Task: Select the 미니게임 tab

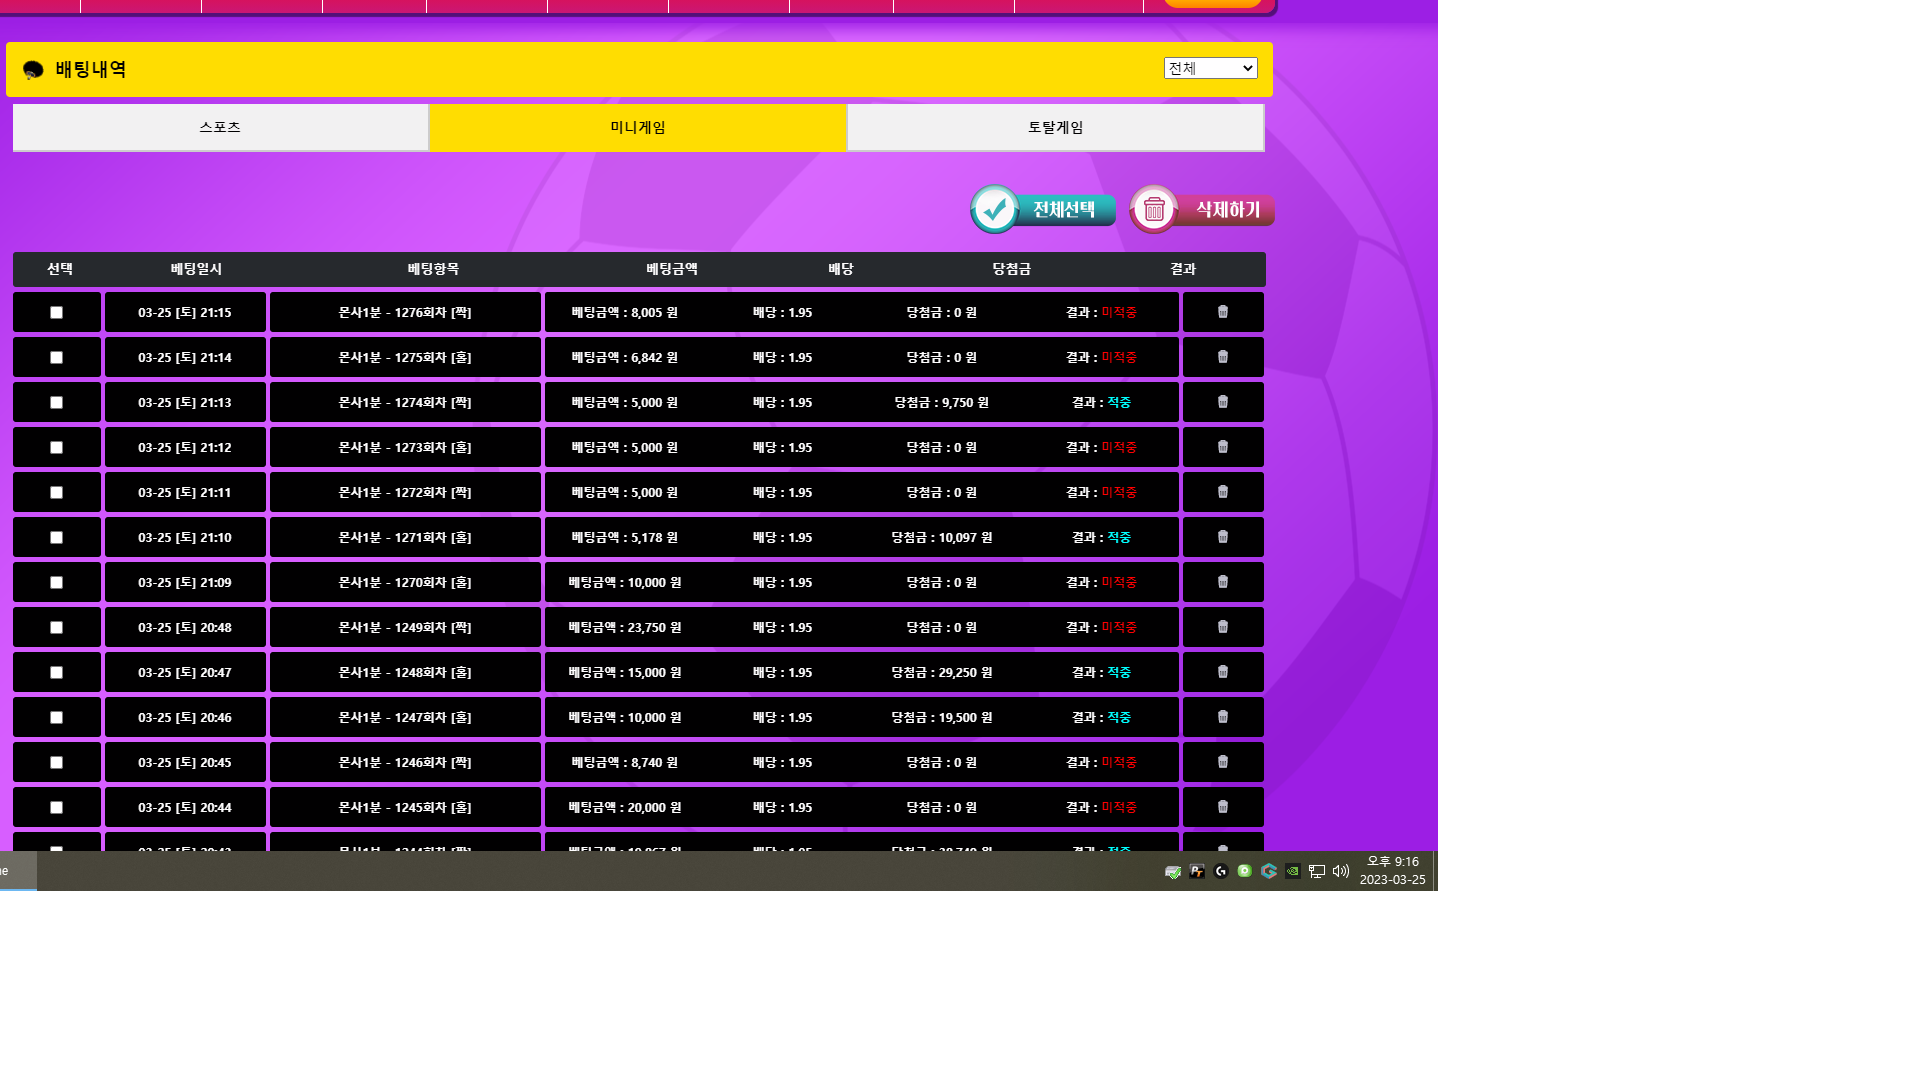Action: pyautogui.click(x=637, y=127)
